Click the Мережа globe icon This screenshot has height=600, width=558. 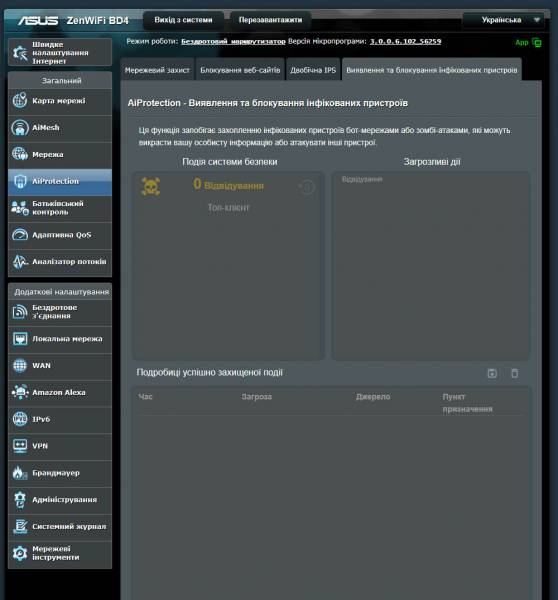tap(20, 154)
